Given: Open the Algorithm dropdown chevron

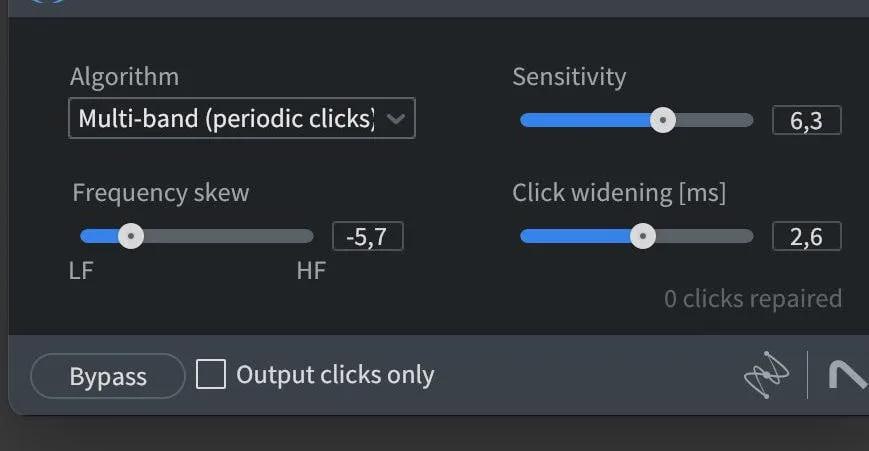Looking at the screenshot, I should [396, 119].
